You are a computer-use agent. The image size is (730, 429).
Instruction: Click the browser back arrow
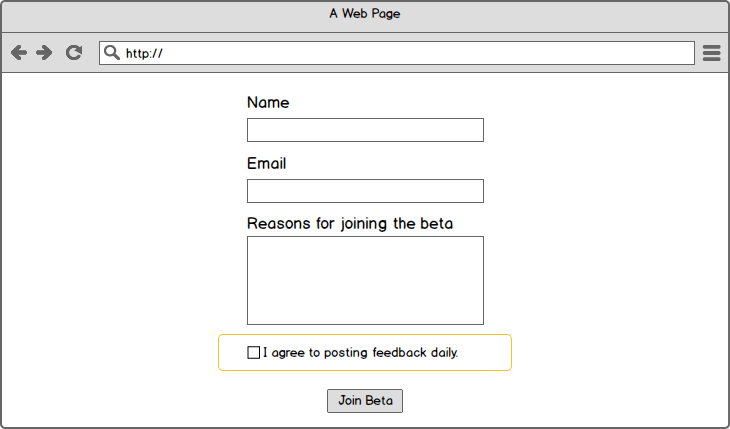pyautogui.click(x=18, y=53)
